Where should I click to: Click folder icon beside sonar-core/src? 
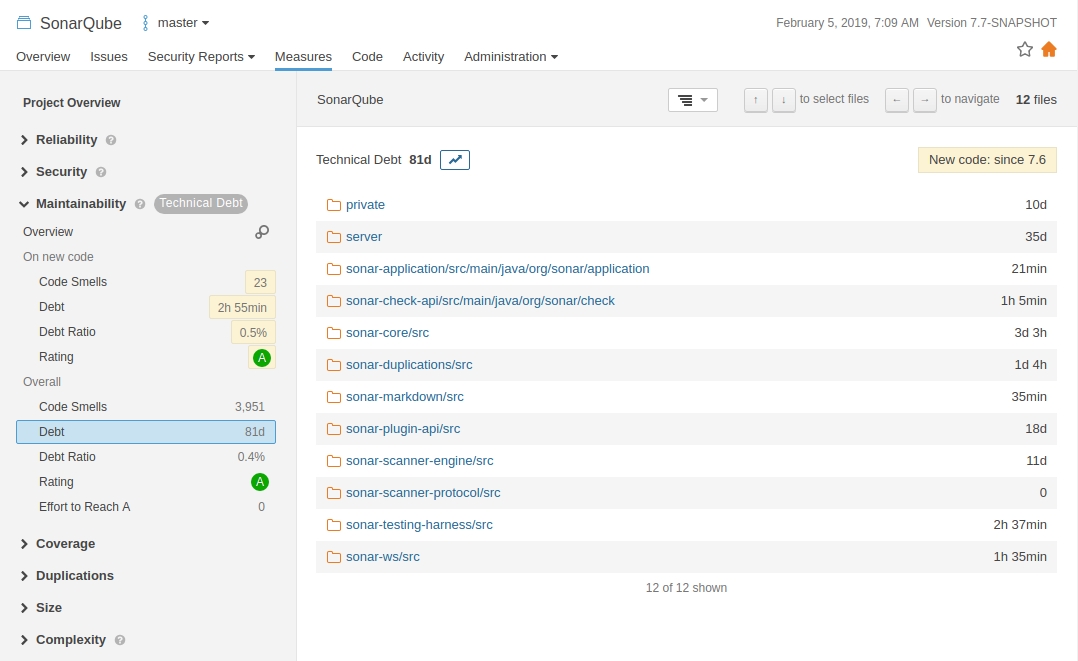point(333,333)
